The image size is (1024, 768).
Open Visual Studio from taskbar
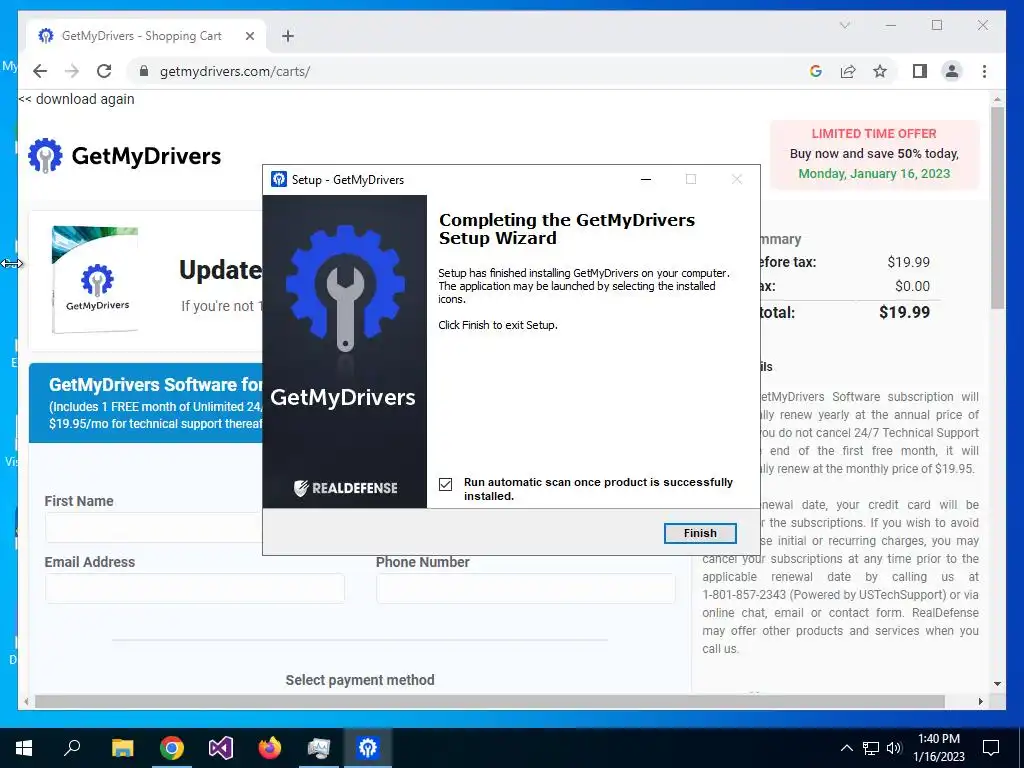point(221,748)
